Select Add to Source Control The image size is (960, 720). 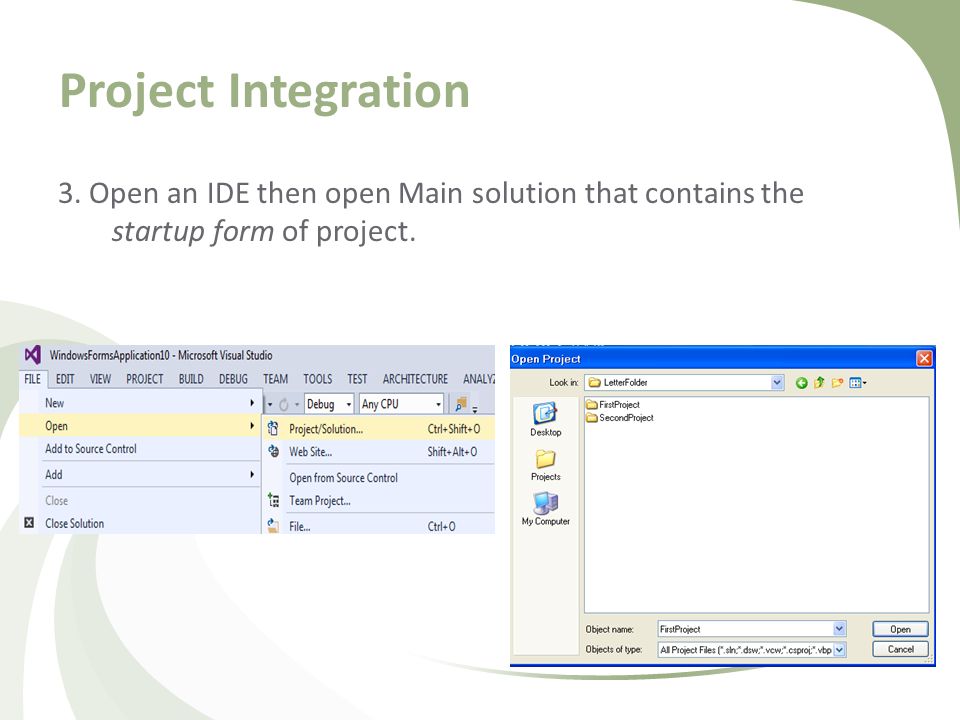tap(140, 448)
